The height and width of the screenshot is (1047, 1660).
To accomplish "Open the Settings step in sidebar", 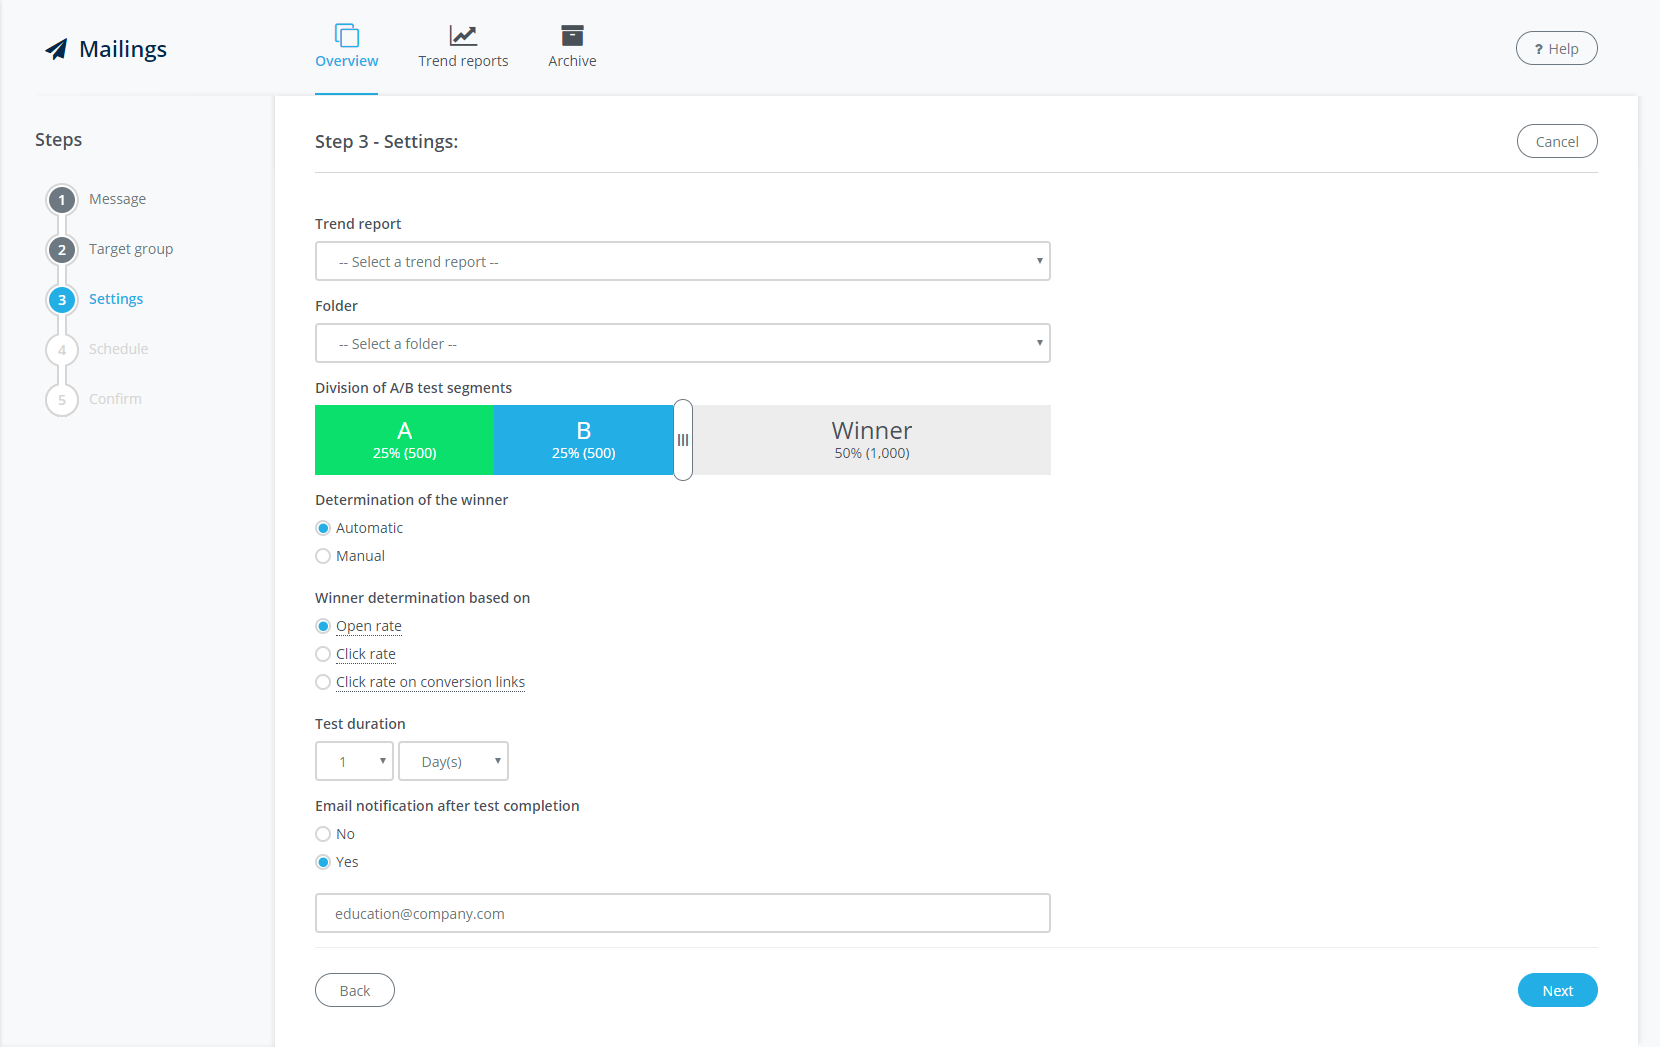I will coord(116,299).
